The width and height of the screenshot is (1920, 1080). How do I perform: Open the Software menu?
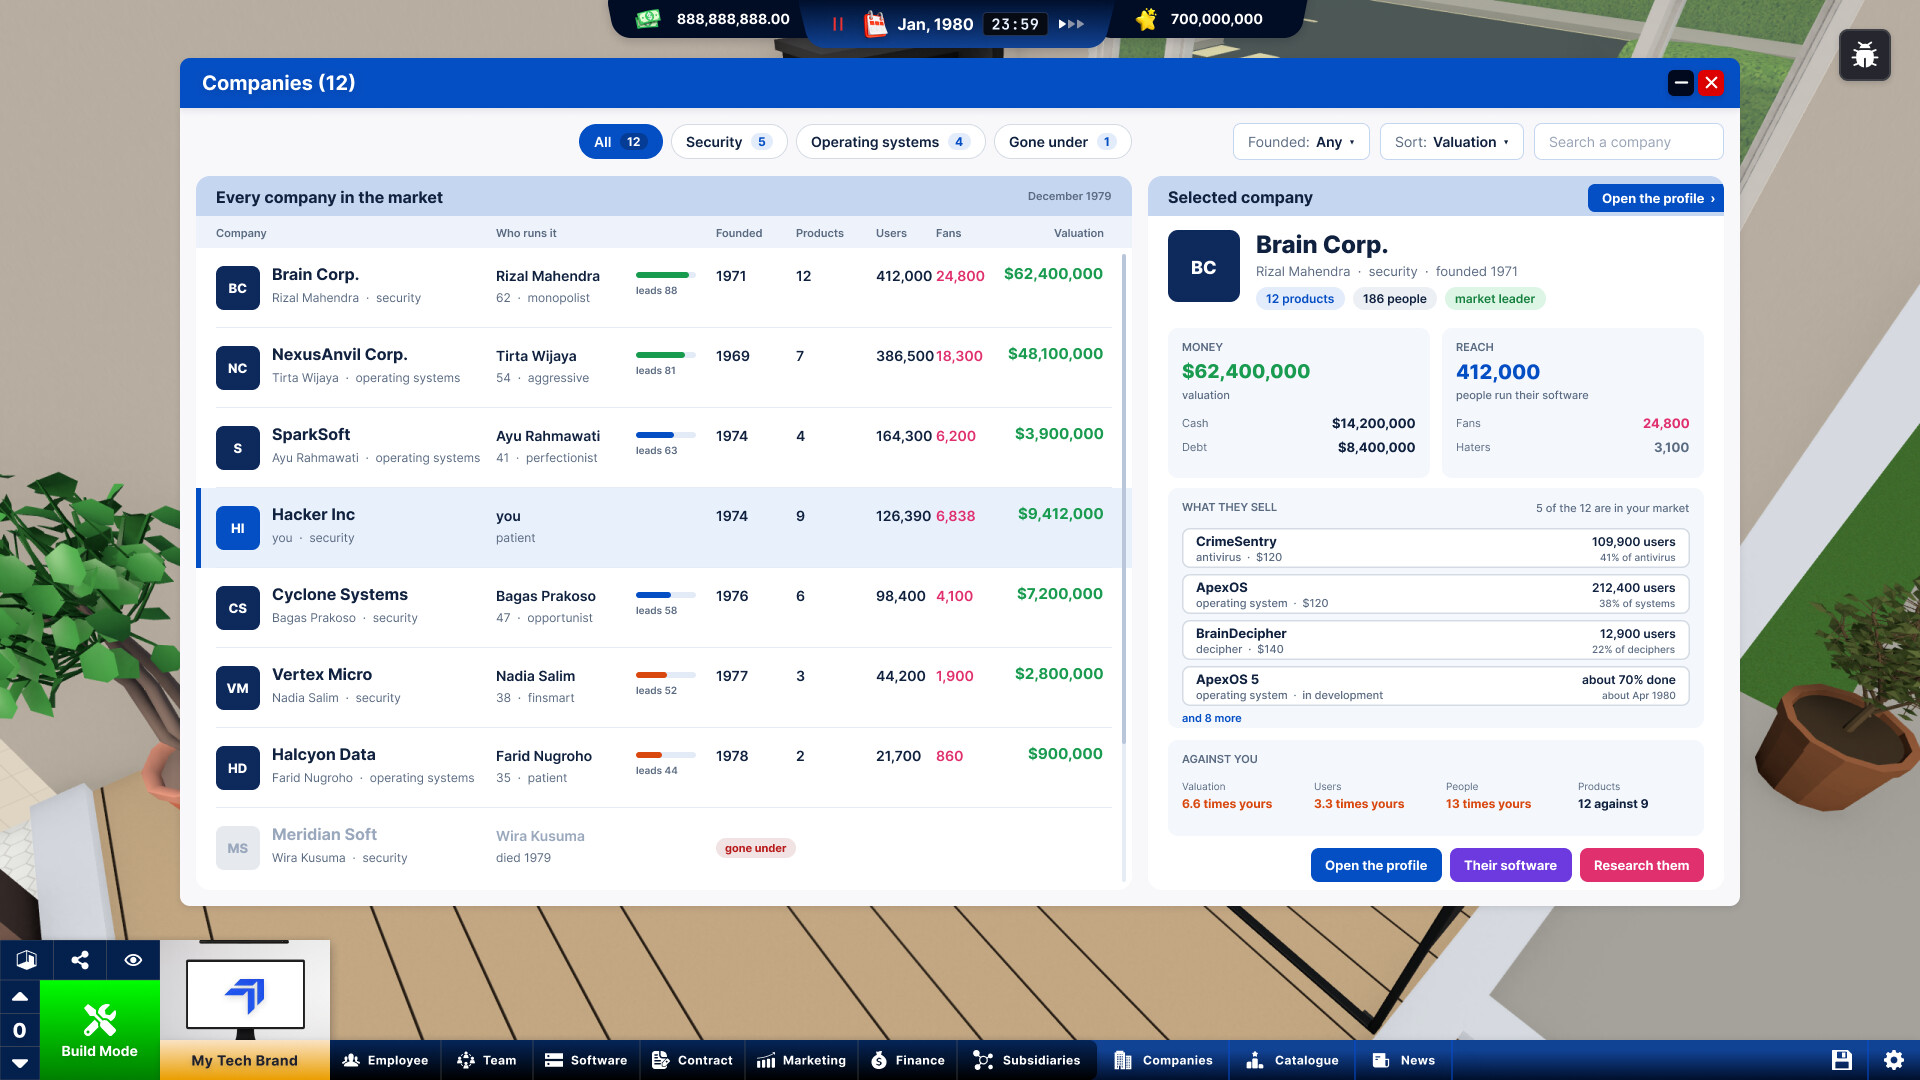586,1060
